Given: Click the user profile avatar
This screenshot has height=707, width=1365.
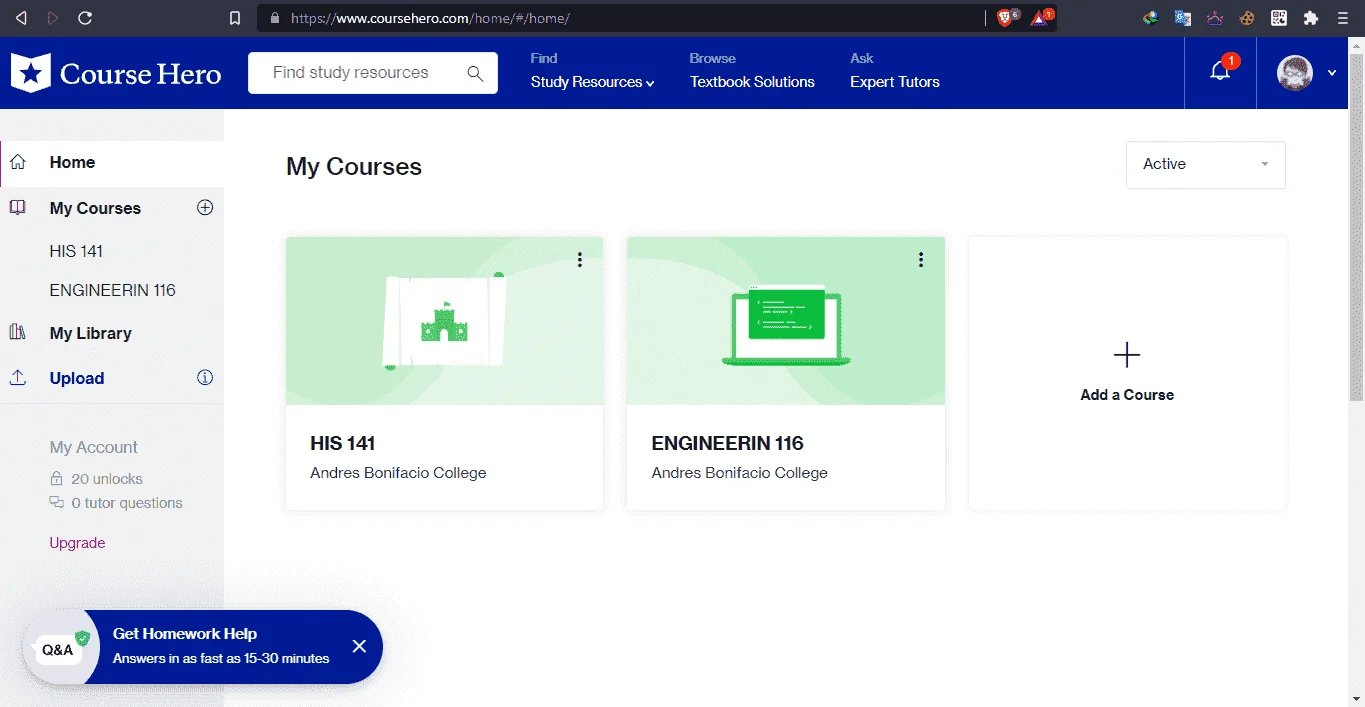Looking at the screenshot, I should [1295, 73].
